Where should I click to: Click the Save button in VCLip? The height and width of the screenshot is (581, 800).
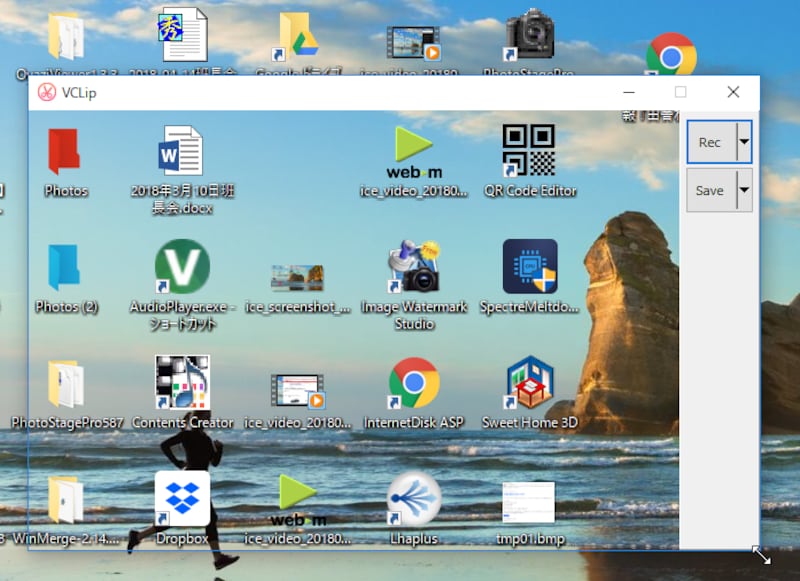(x=712, y=190)
